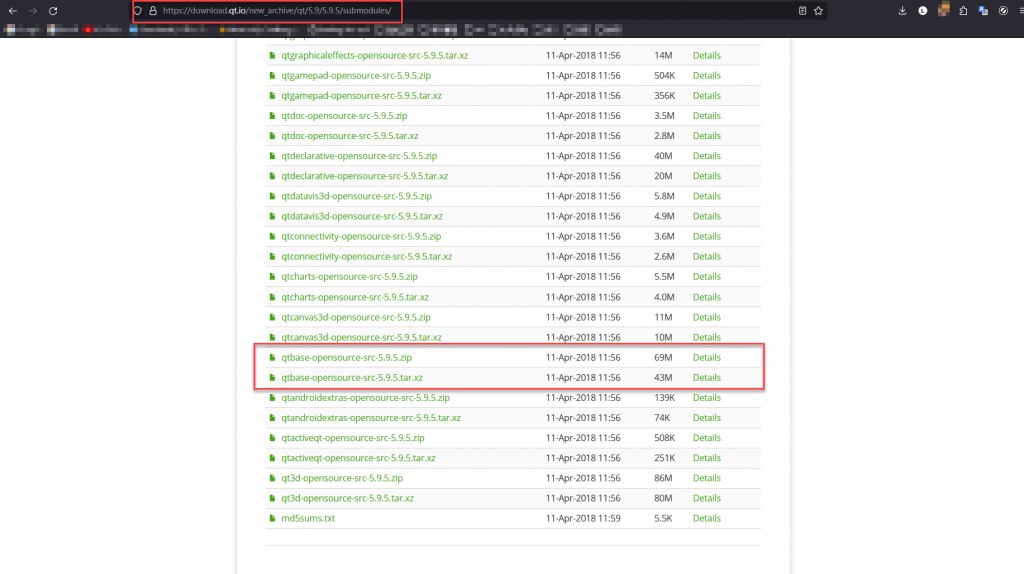This screenshot has height=574, width=1024.
Task: Open qtdeclarative-opensource-src-5.9.5.tar.xz link
Action: click(364, 176)
